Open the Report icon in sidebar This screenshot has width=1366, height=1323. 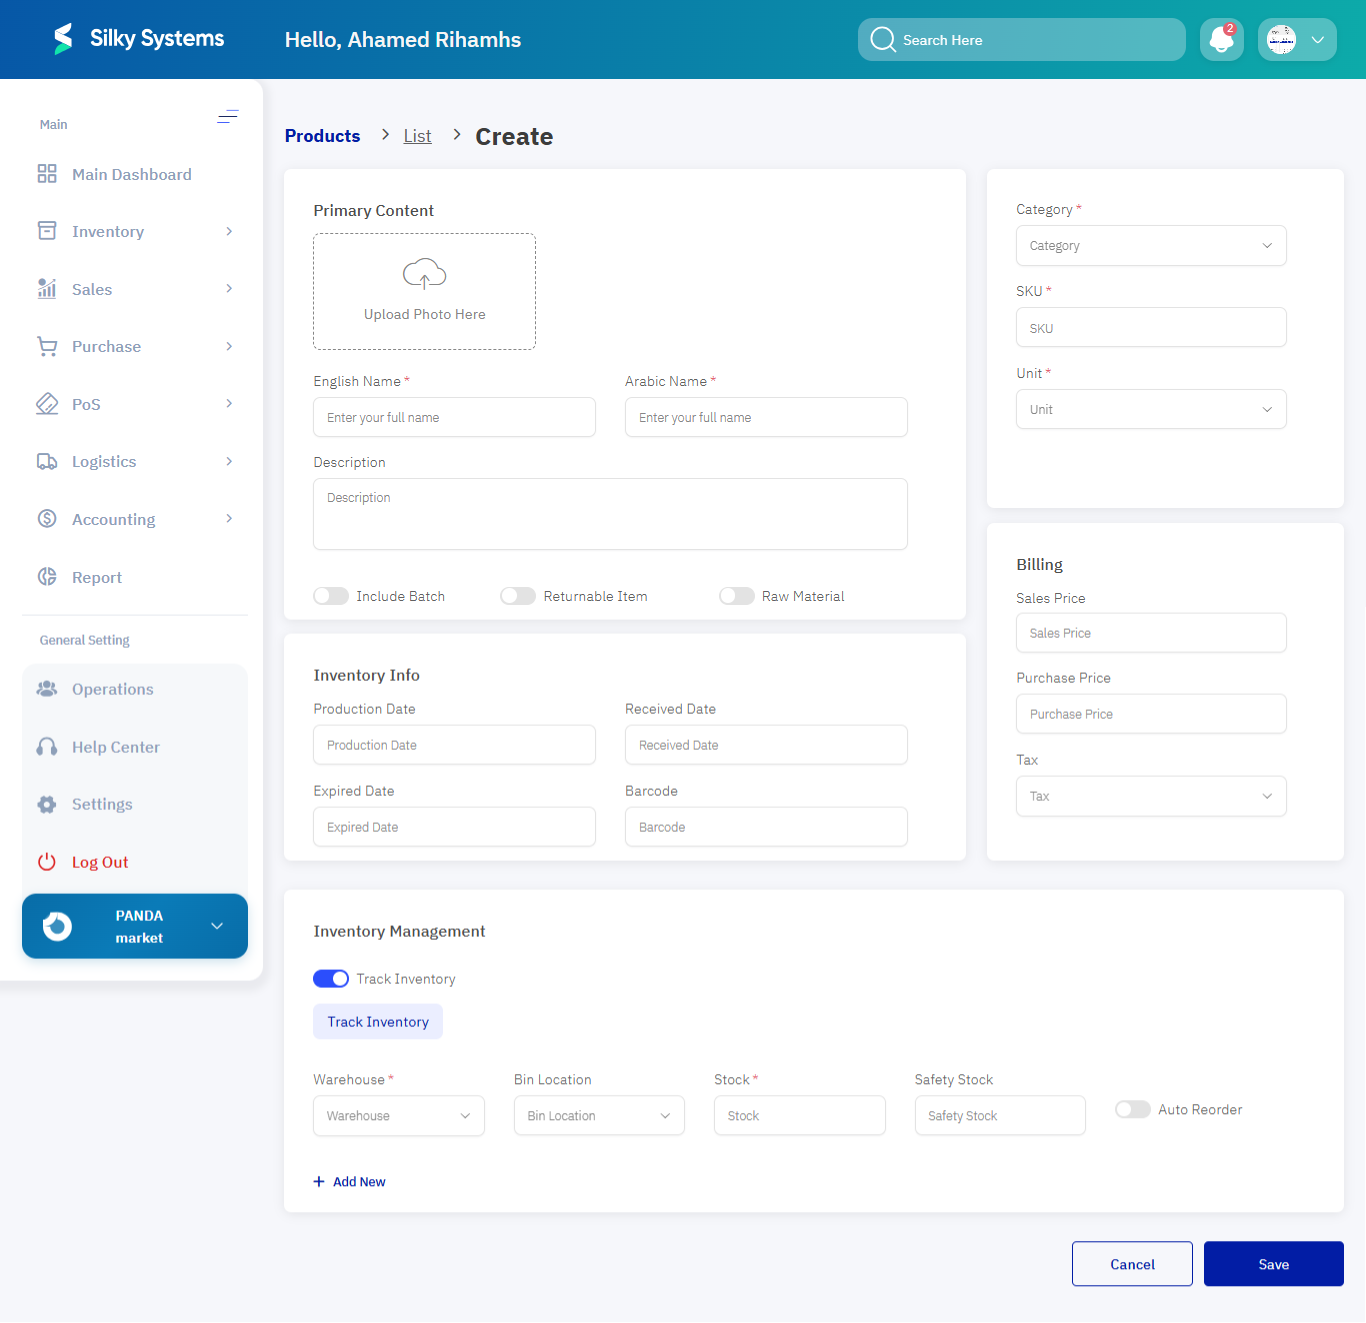point(47,576)
